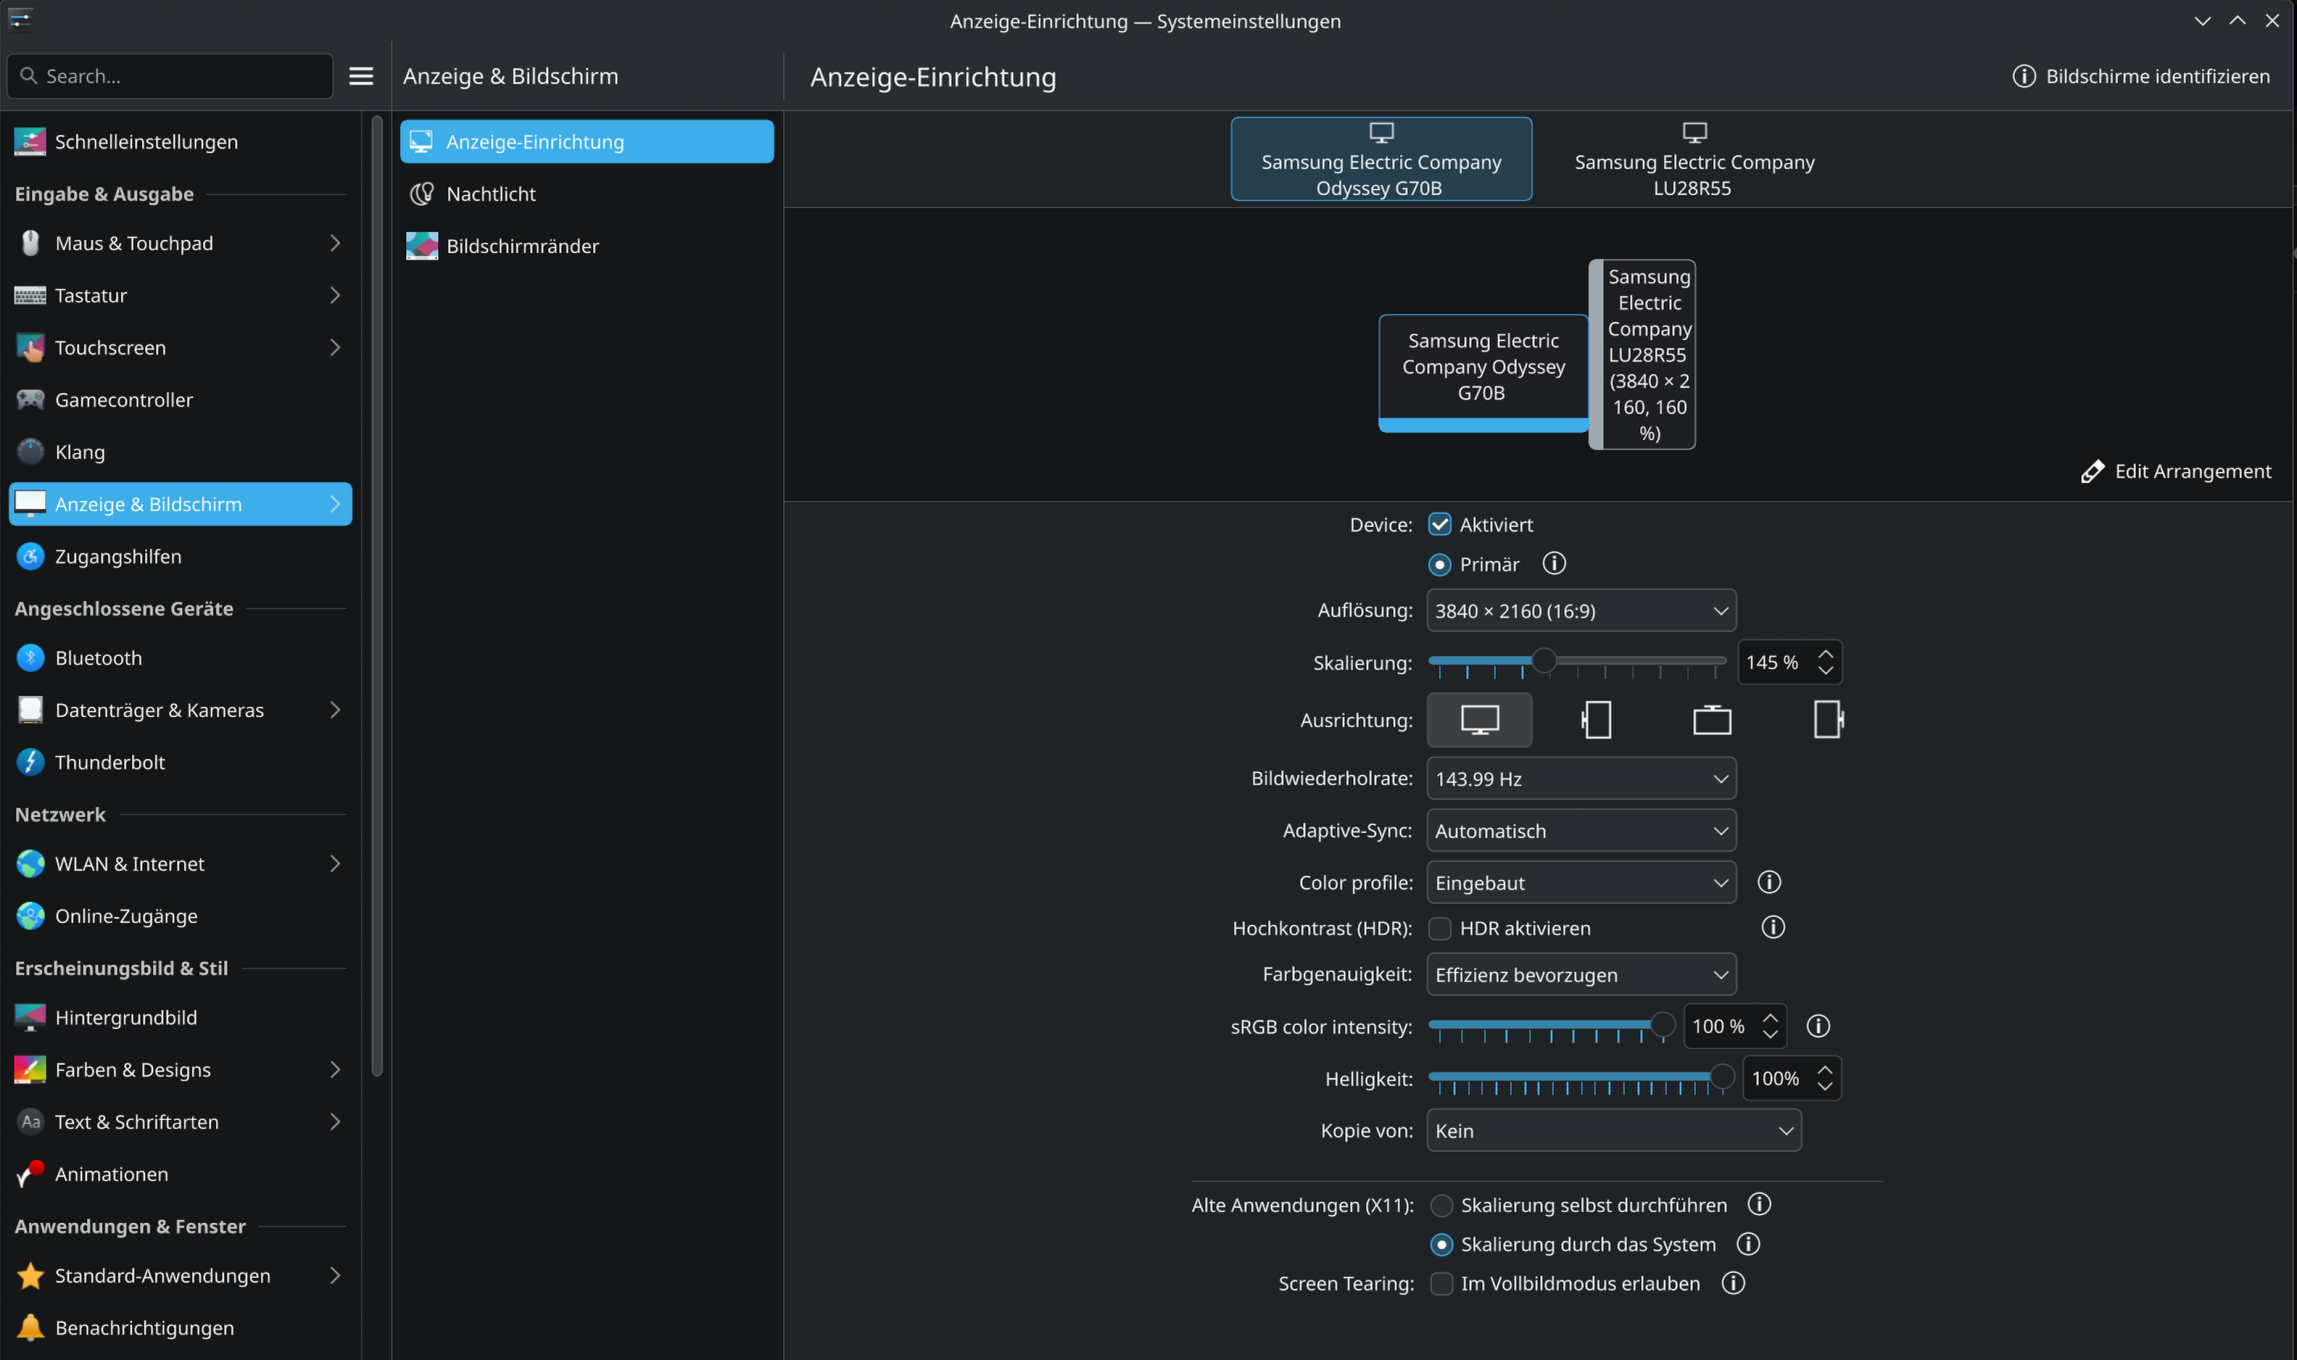
Task: Open hamburger menu beside search field
Action: click(x=361, y=76)
